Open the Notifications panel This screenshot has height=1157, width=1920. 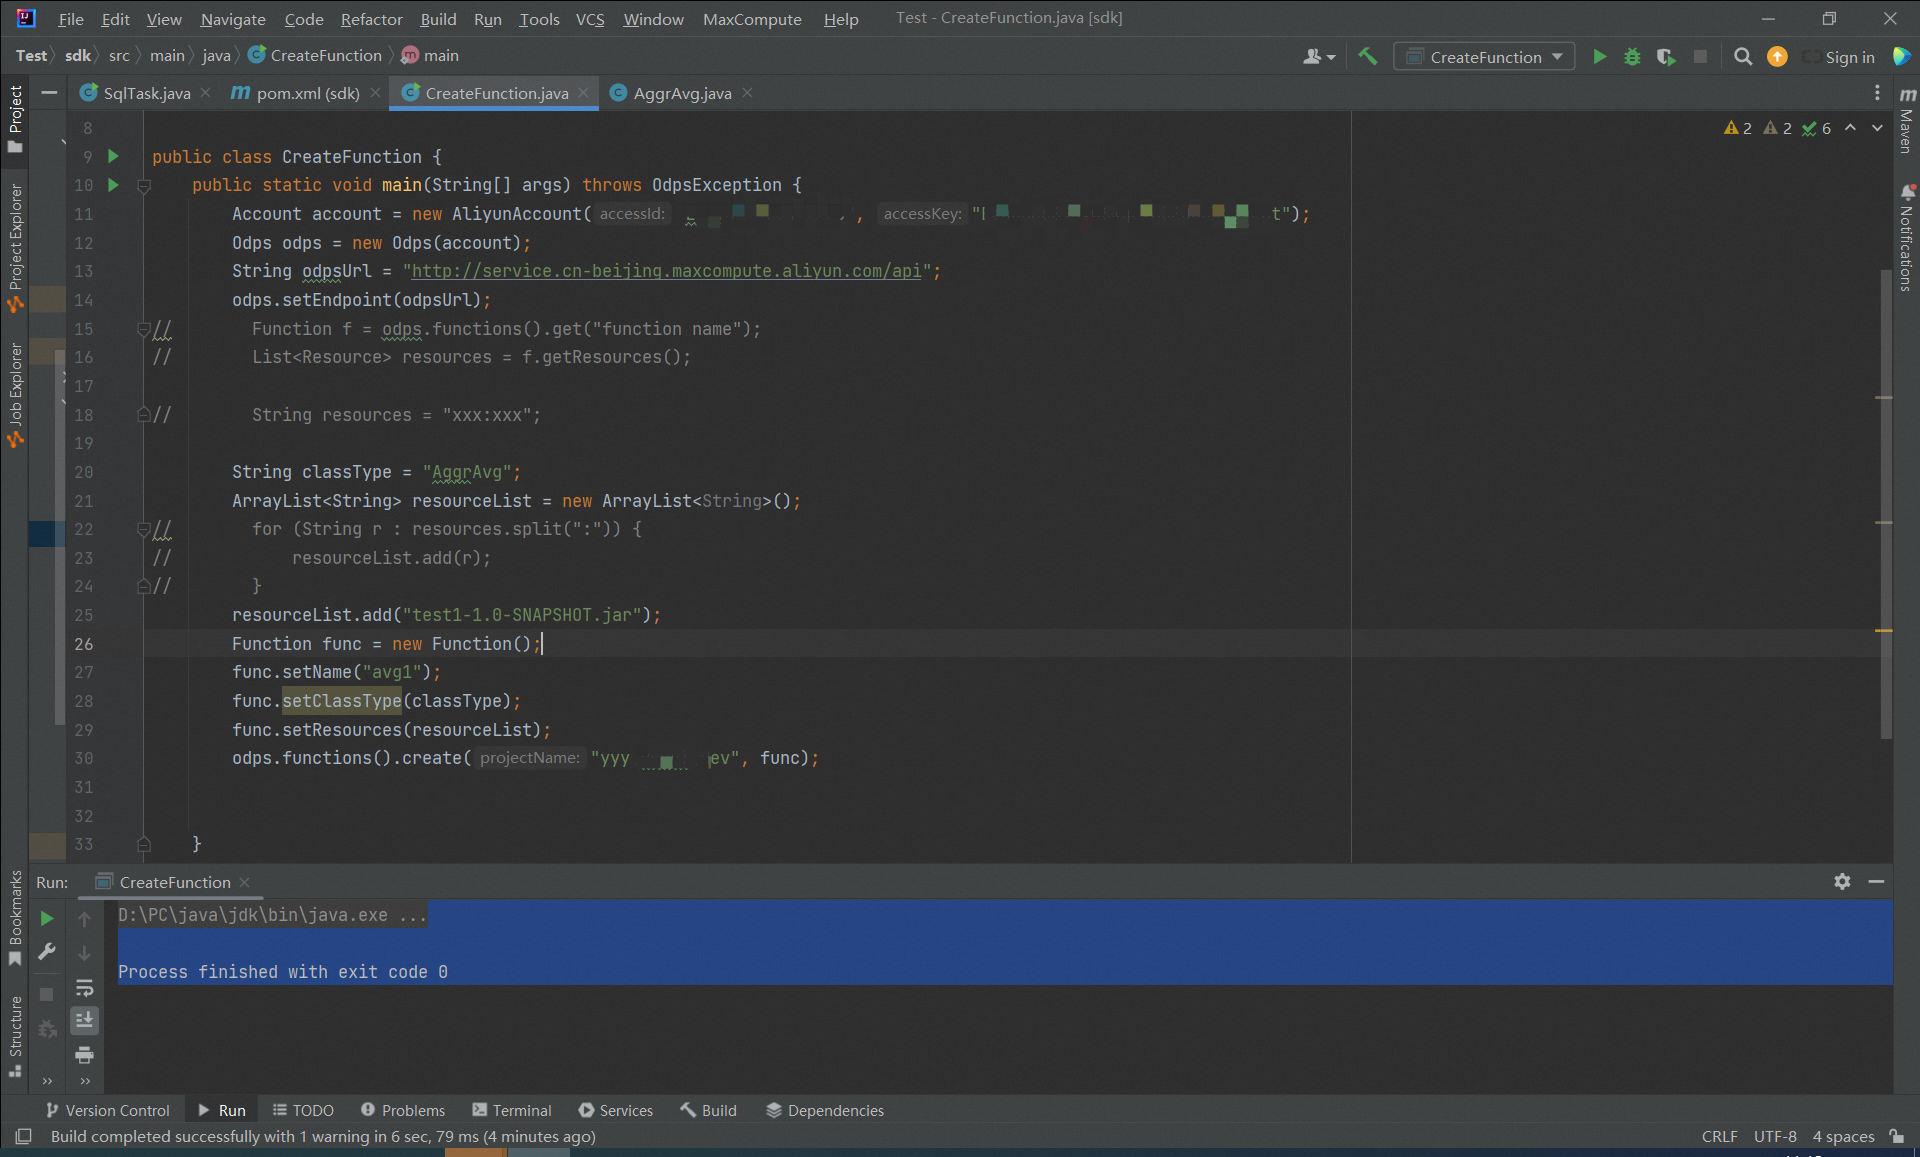(1907, 238)
